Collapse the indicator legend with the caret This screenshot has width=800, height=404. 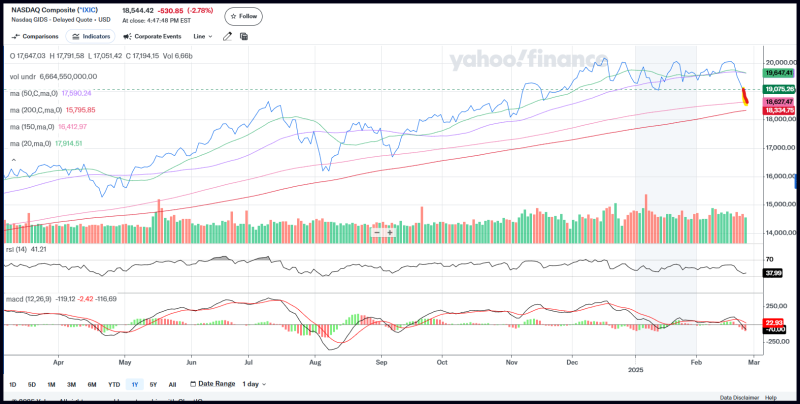[13, 161]
